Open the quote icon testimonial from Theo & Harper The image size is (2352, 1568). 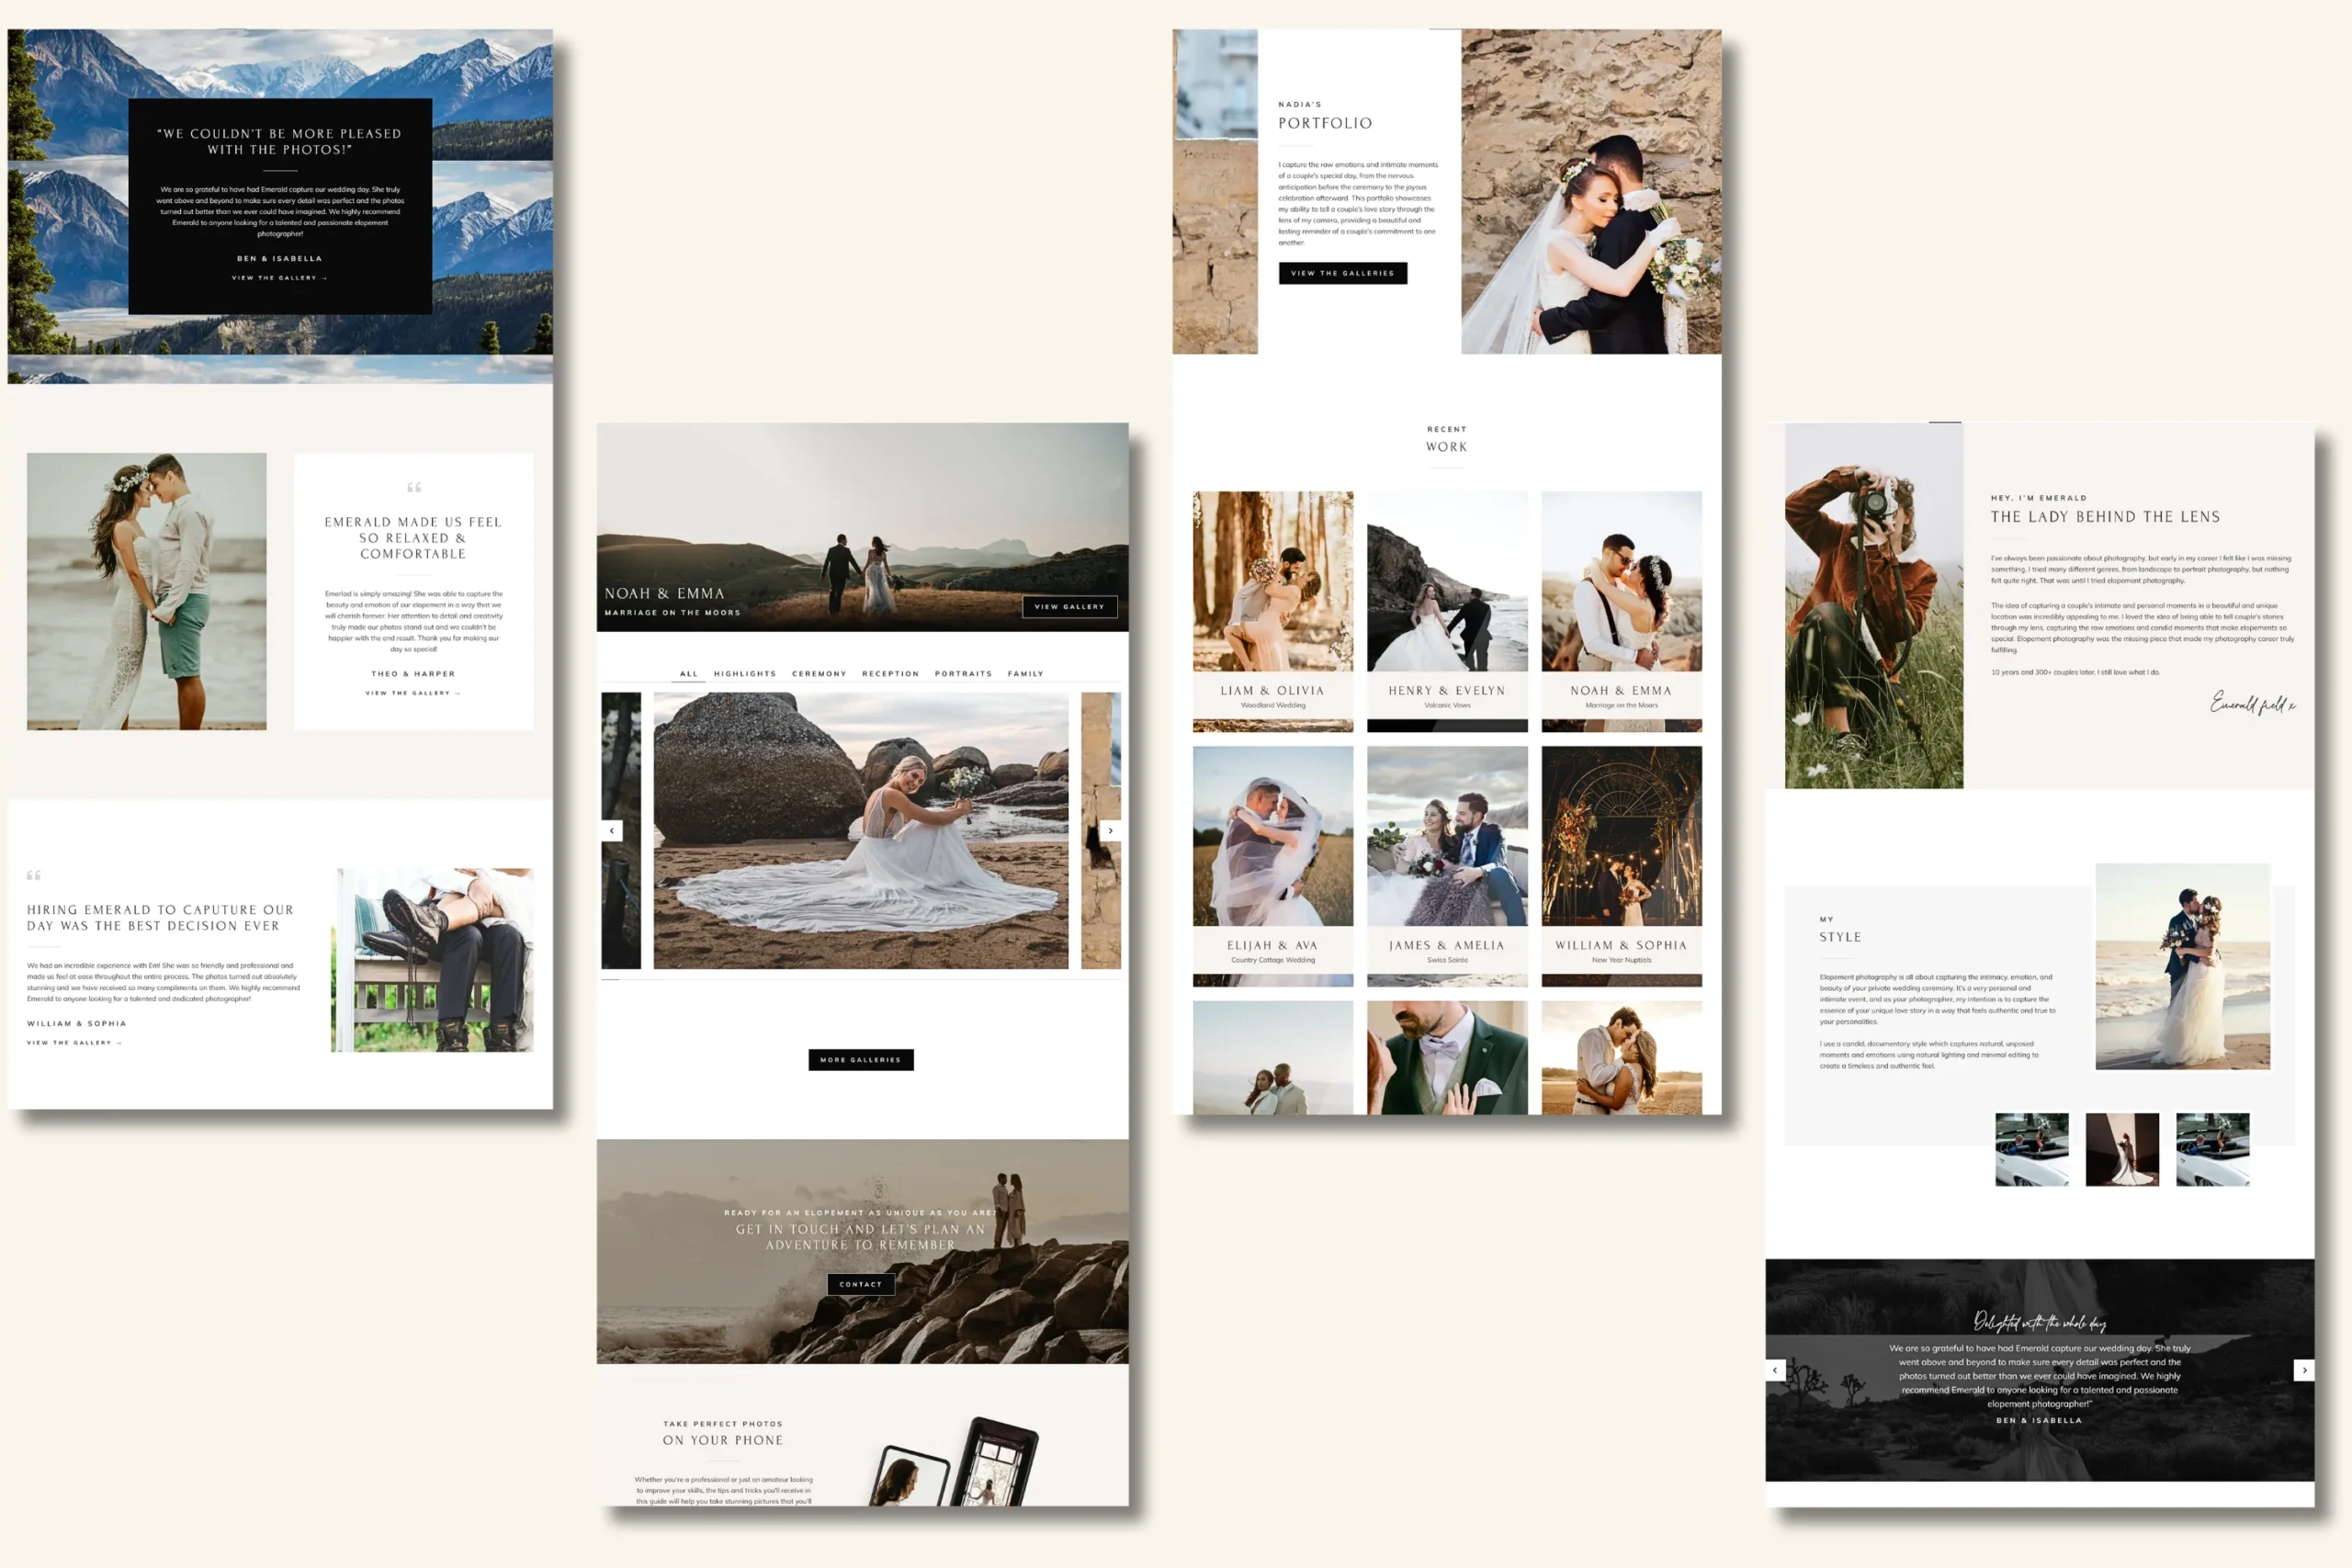(414, 487)
